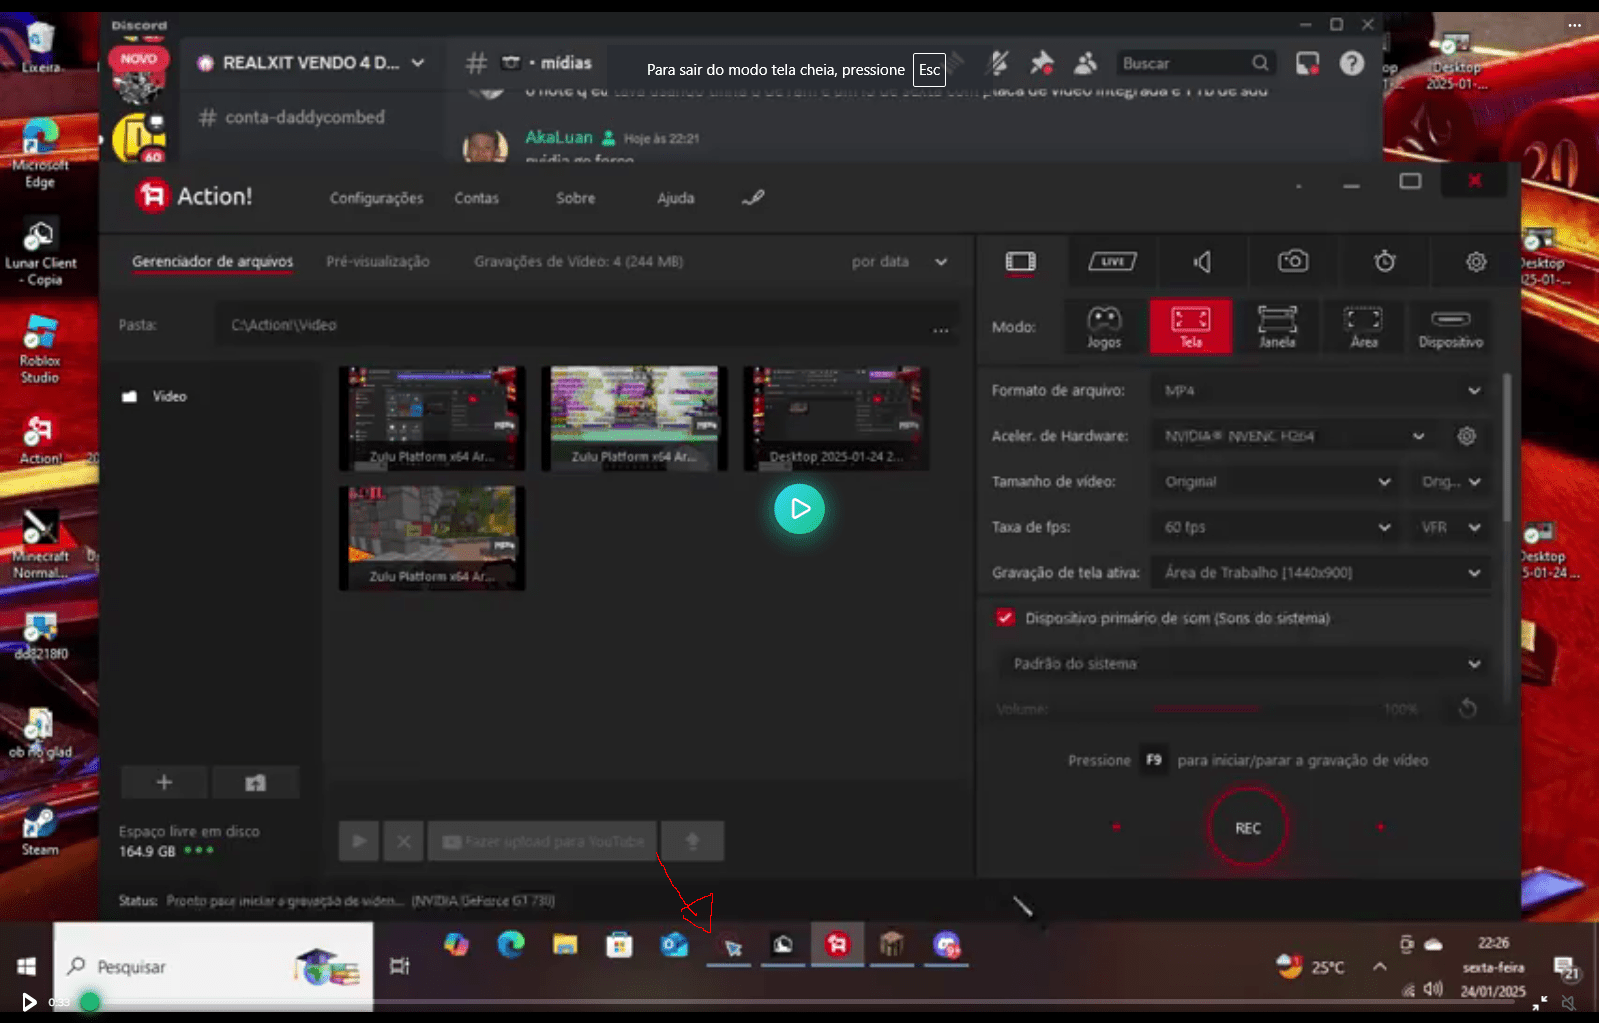Delete selected recording with X button

(x=404, y=841)
